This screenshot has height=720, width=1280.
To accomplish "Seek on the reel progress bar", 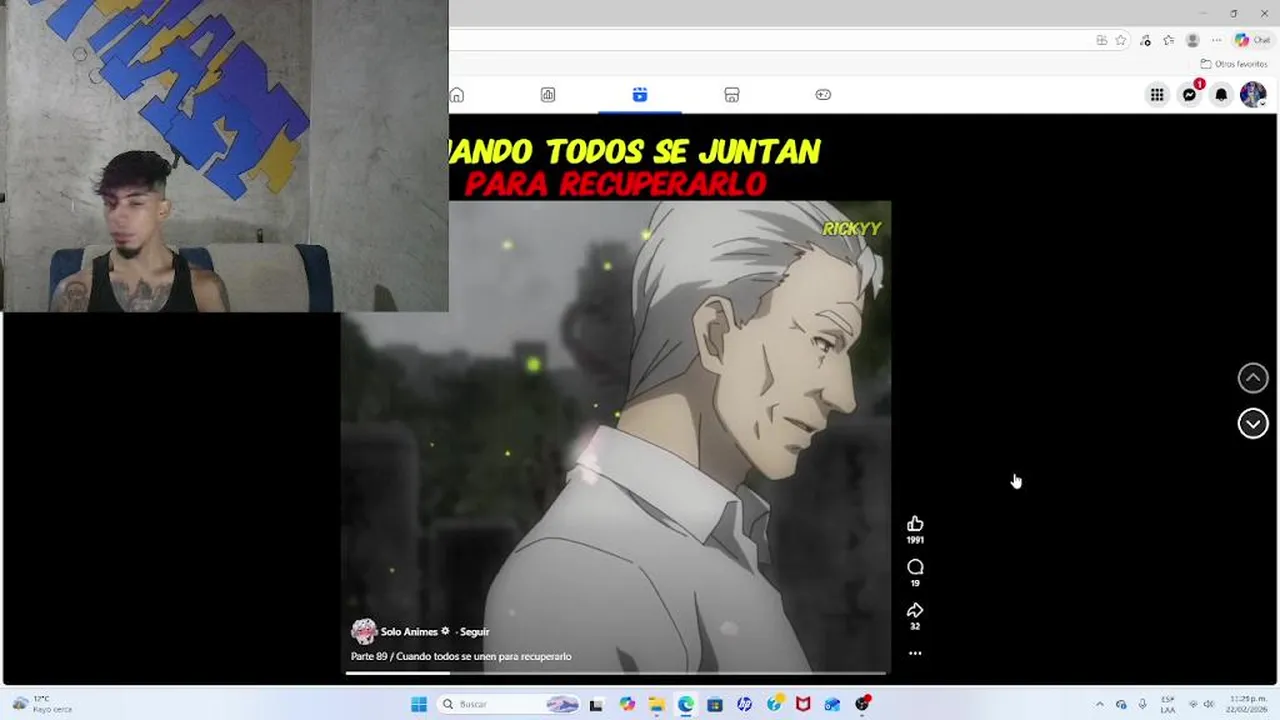I will (x=616, y=673).
